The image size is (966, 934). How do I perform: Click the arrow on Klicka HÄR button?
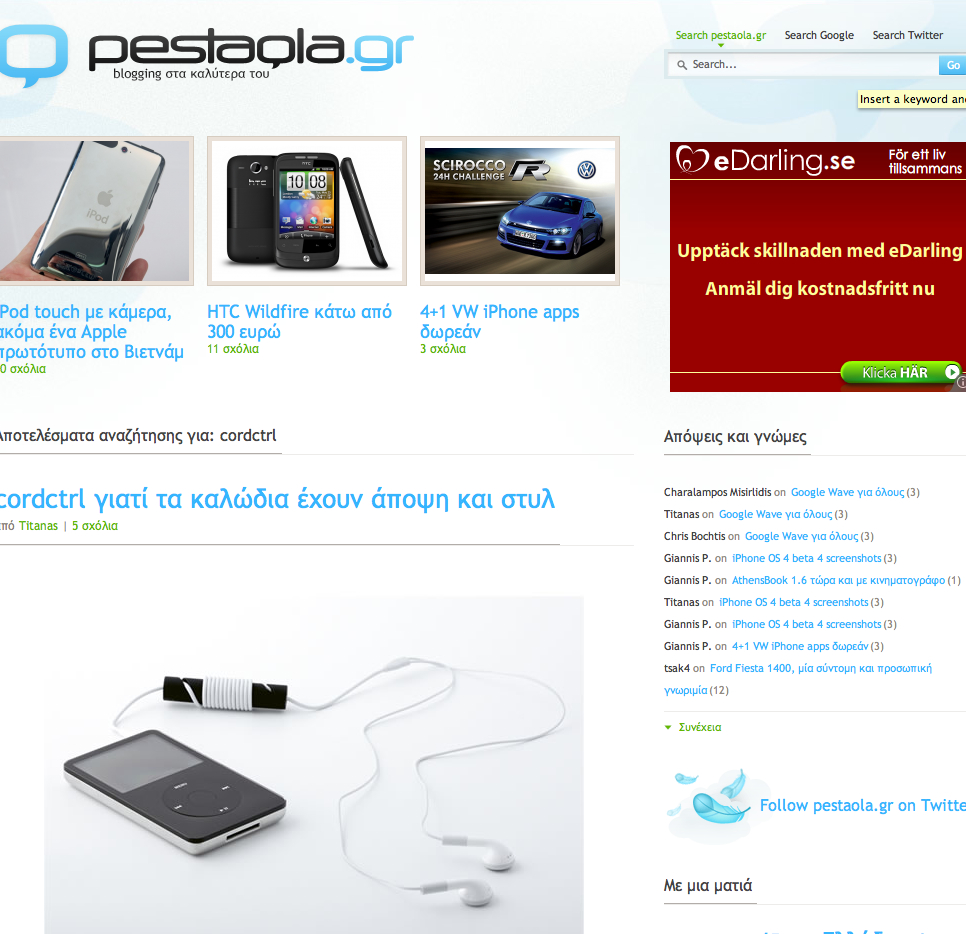click(x=952, y=372)
